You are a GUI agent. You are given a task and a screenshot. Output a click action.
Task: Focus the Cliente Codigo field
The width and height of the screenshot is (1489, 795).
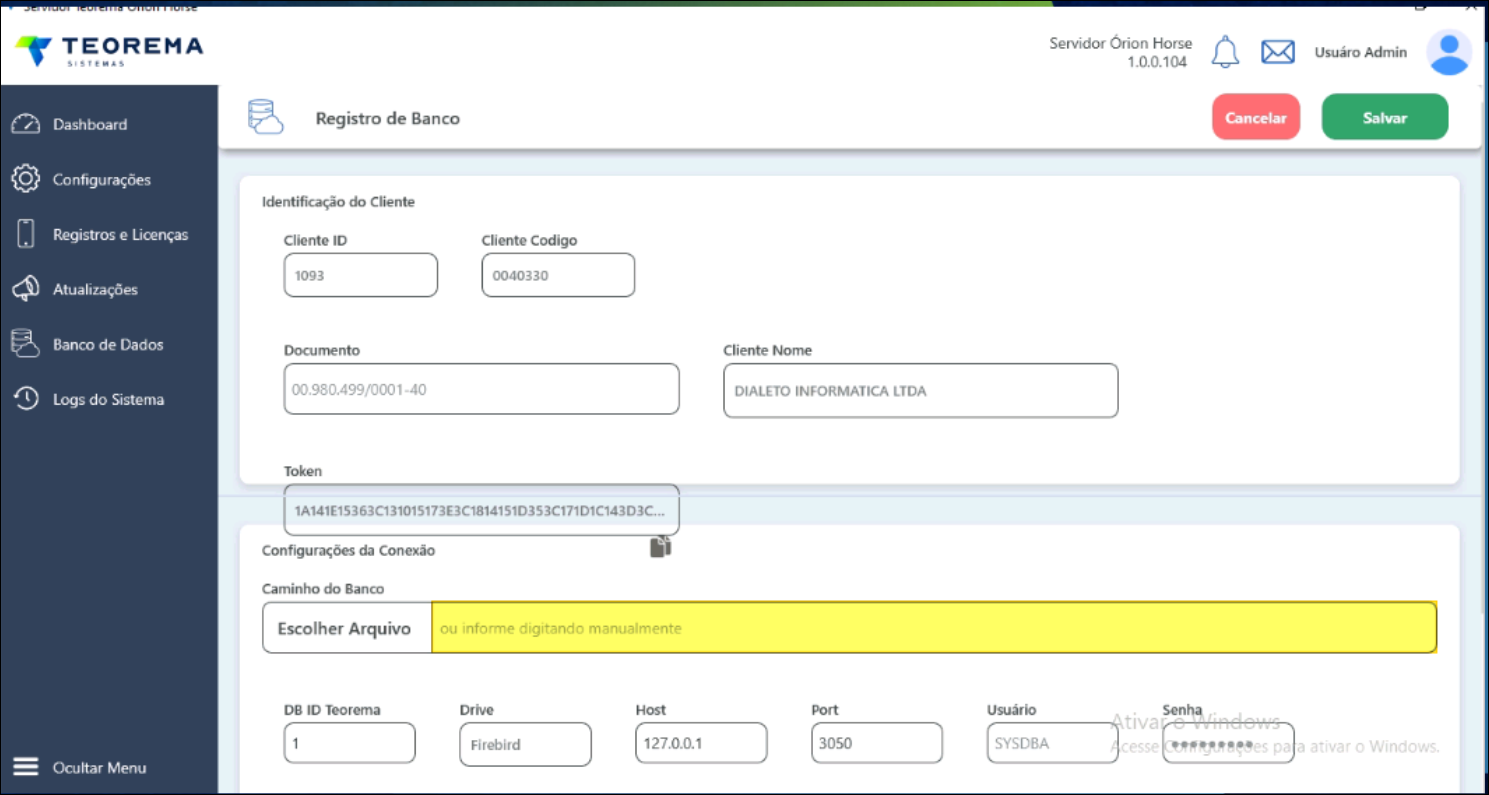tap(558, 275)
